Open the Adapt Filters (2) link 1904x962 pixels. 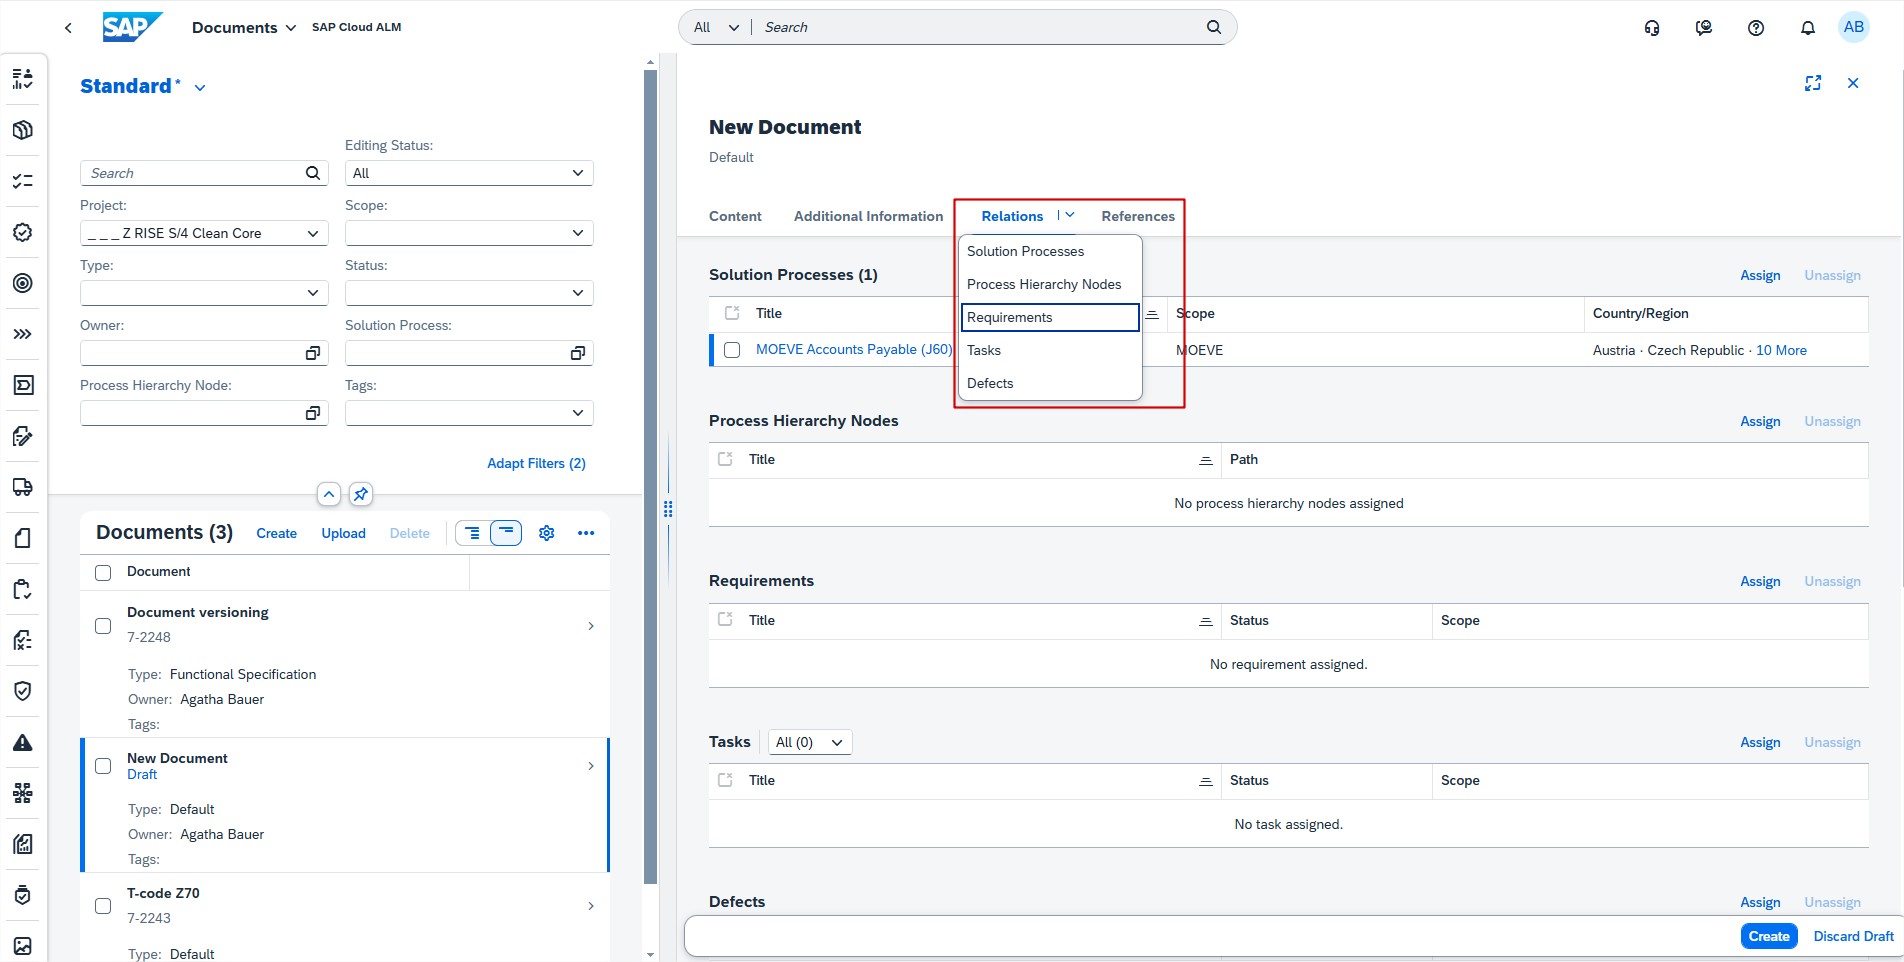coord(536,463)
